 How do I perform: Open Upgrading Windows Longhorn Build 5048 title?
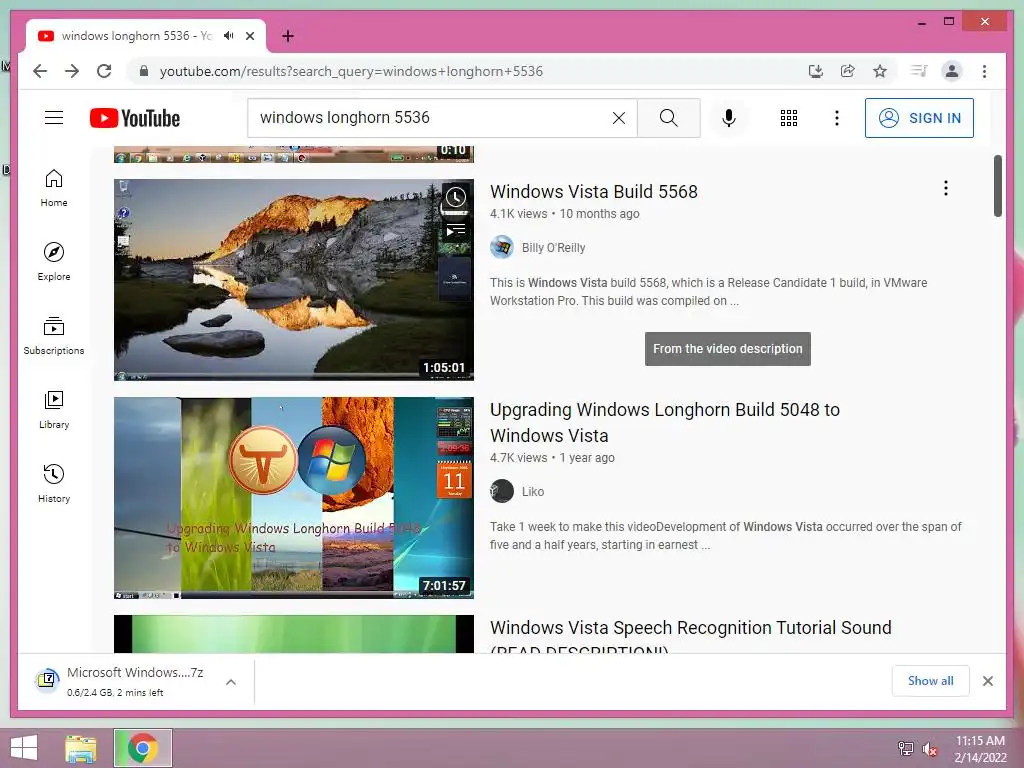[x=665, y=423]
